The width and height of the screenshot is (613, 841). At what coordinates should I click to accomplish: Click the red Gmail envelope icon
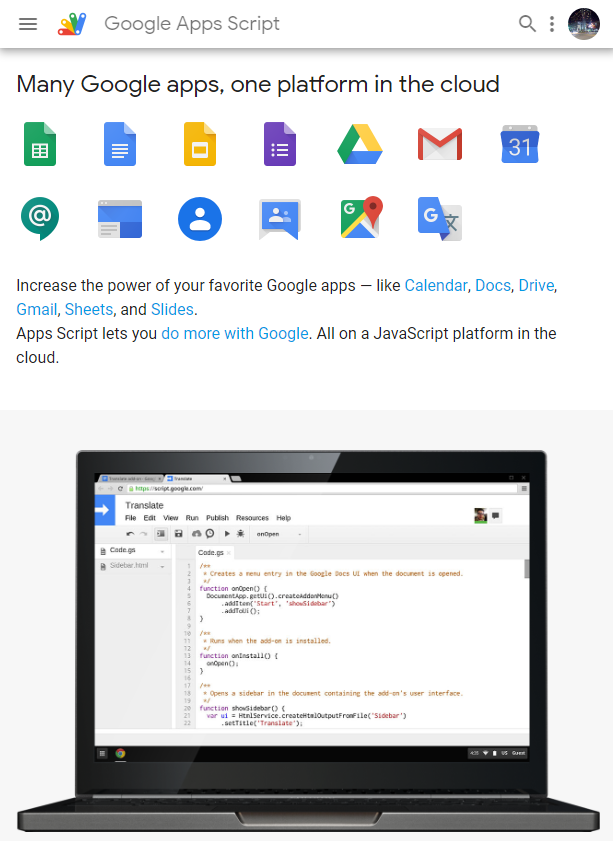[440, 144]
